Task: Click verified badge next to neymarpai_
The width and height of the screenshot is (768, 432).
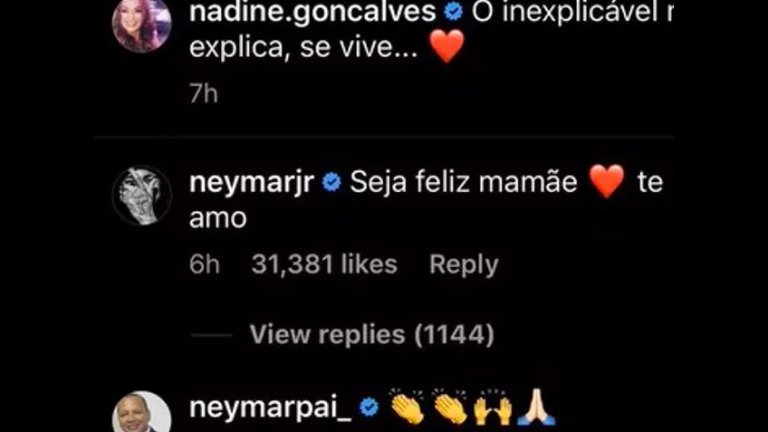Action: tap(369, 407)
